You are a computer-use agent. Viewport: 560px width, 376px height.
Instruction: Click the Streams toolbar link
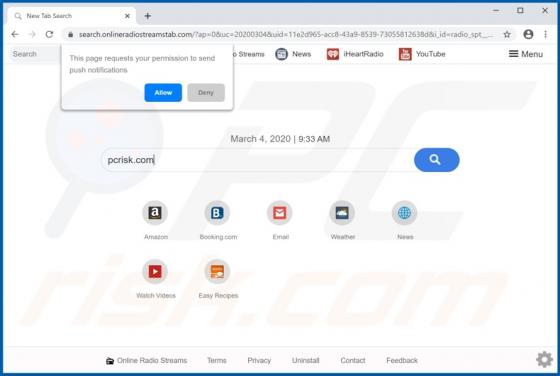(x=249, y=54)
